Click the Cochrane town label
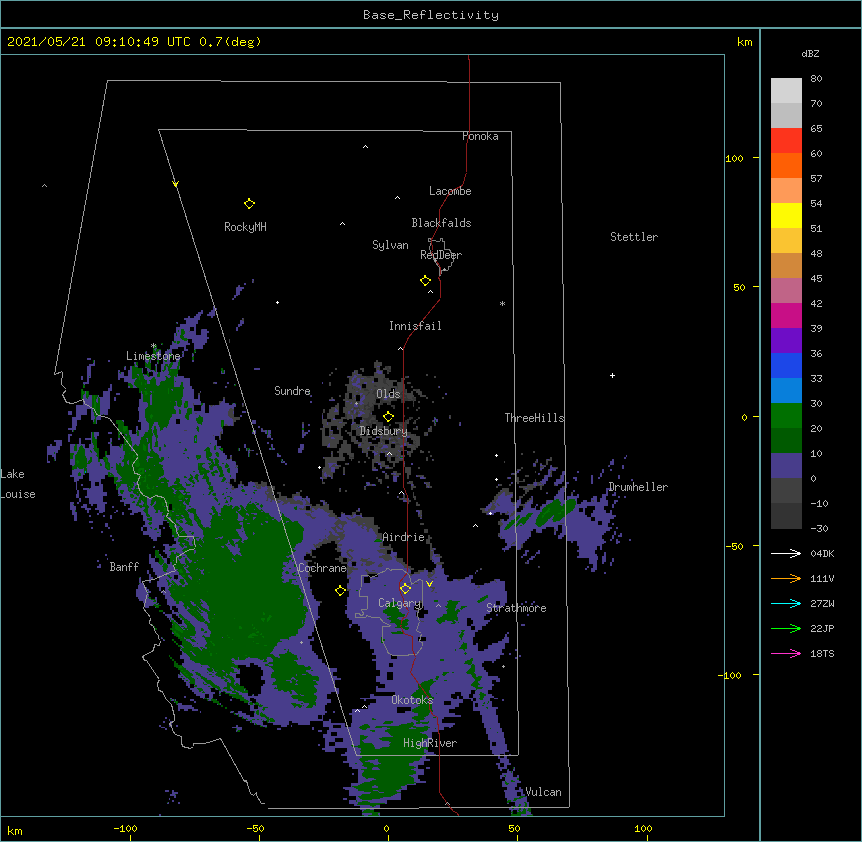The image size is (862, 842). click(x=322, y=568)
